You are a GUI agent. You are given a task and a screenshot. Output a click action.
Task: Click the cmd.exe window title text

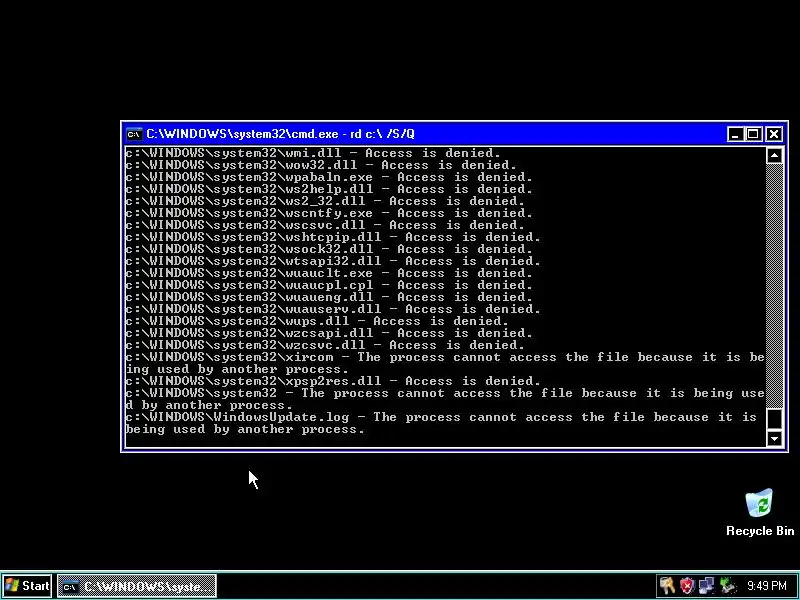[x=280, y=134]
